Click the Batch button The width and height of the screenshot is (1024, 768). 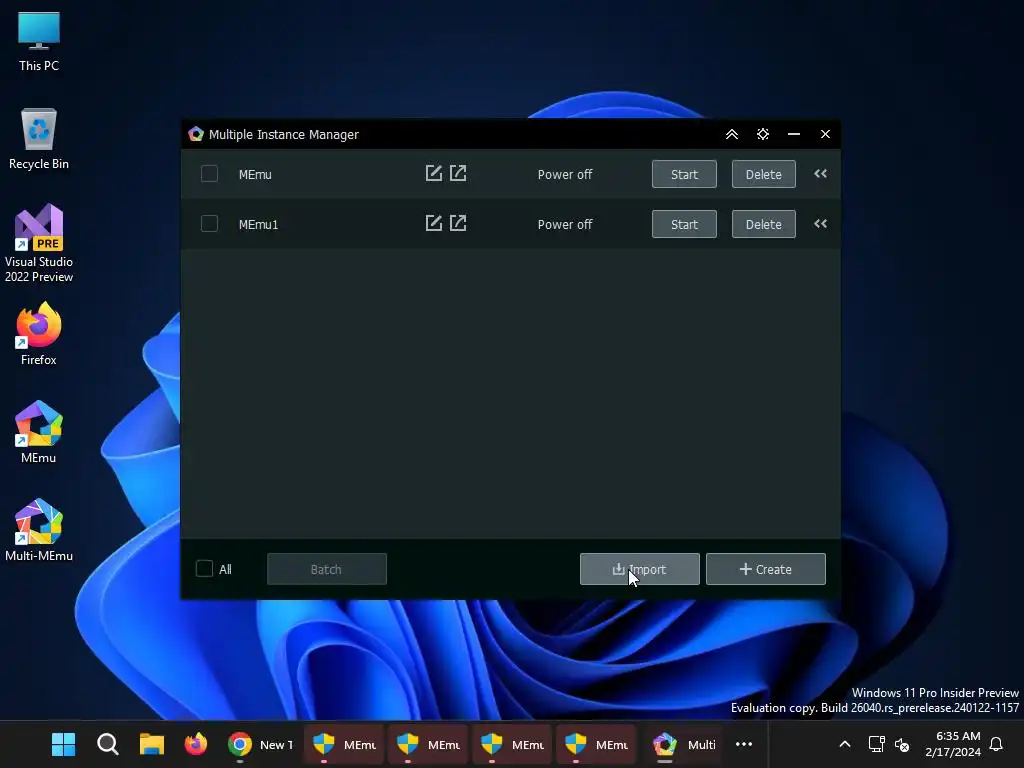coord(327,569)
